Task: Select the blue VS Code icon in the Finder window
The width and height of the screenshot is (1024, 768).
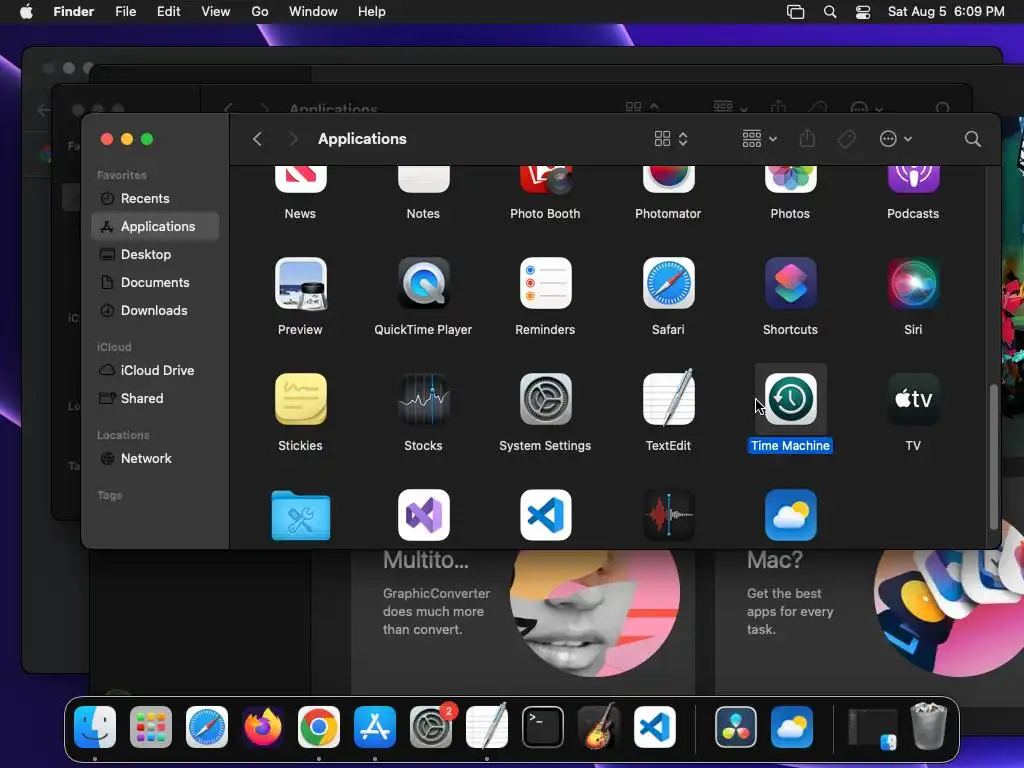Action: click(x=545, y=515)
